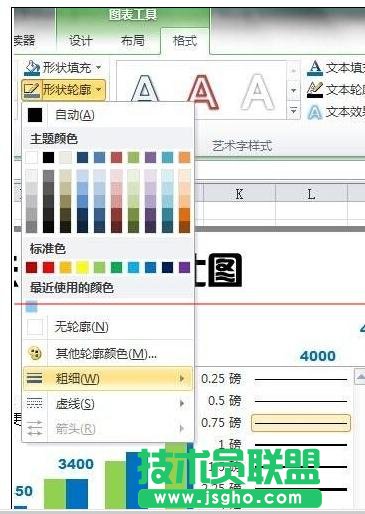The height and width of the screenshot is (514, 365).
Task: Click the 文本轮廓 pen icon
Action: [x=315, y=90]
